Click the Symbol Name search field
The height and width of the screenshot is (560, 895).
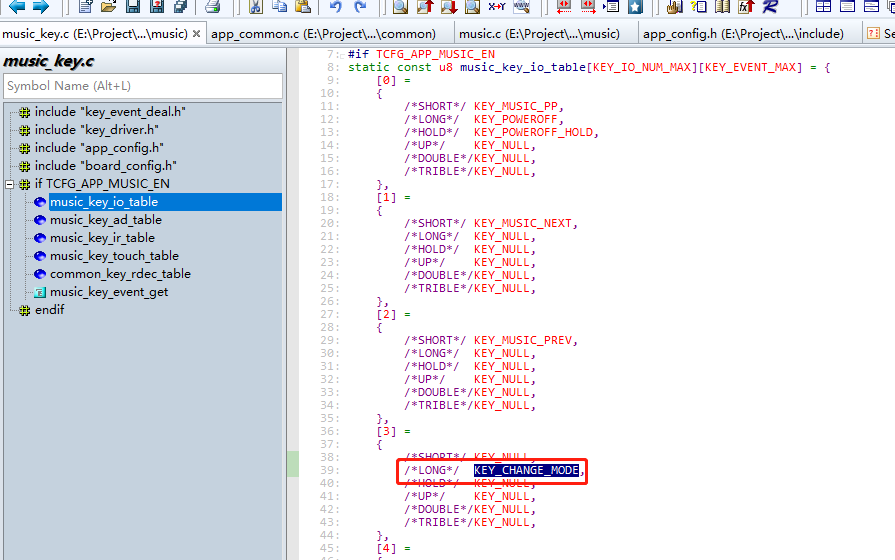click(143, 86)
